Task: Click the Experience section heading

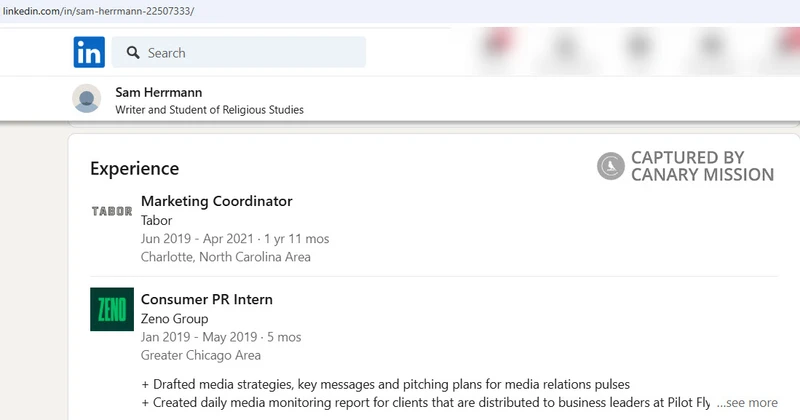Action: pyautogui.click(x=135, y=168)
